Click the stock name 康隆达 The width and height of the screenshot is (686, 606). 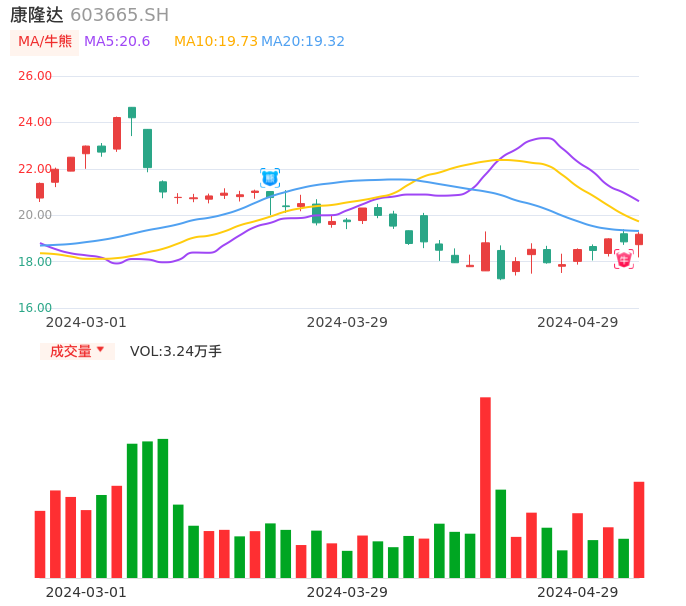coord(37,15)
